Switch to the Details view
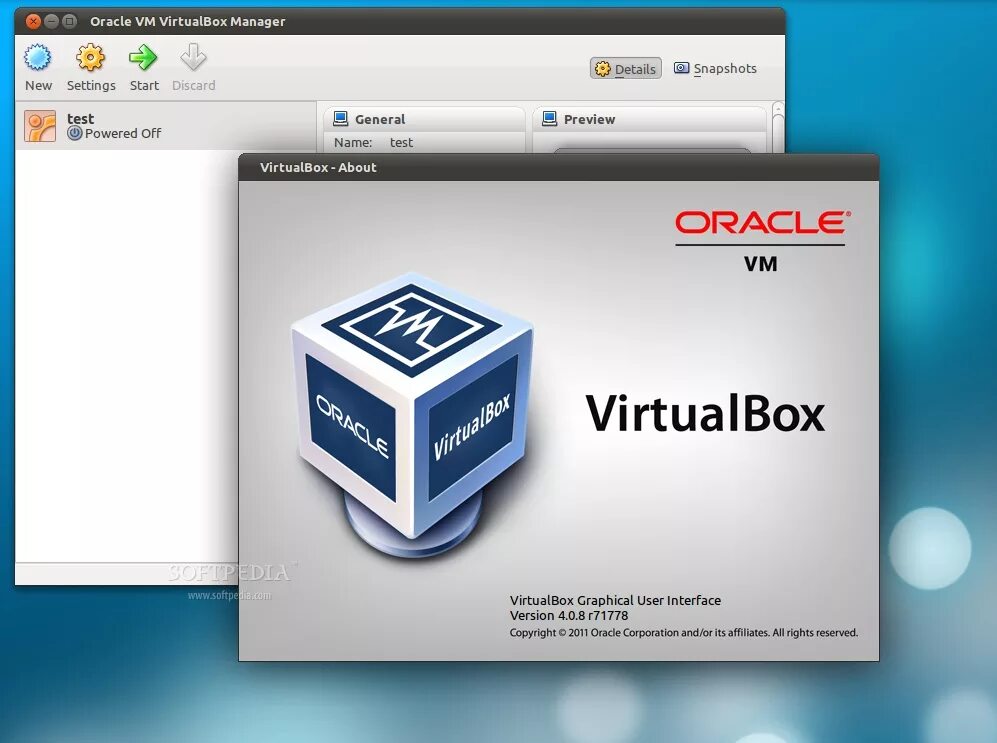997x743 pixels. coord(626,69)
